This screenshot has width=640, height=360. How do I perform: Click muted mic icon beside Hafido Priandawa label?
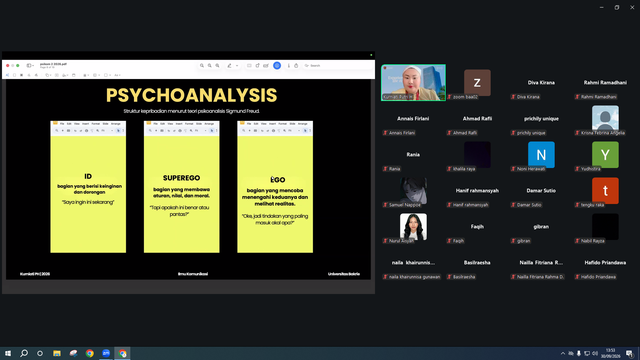coord(577,277)
